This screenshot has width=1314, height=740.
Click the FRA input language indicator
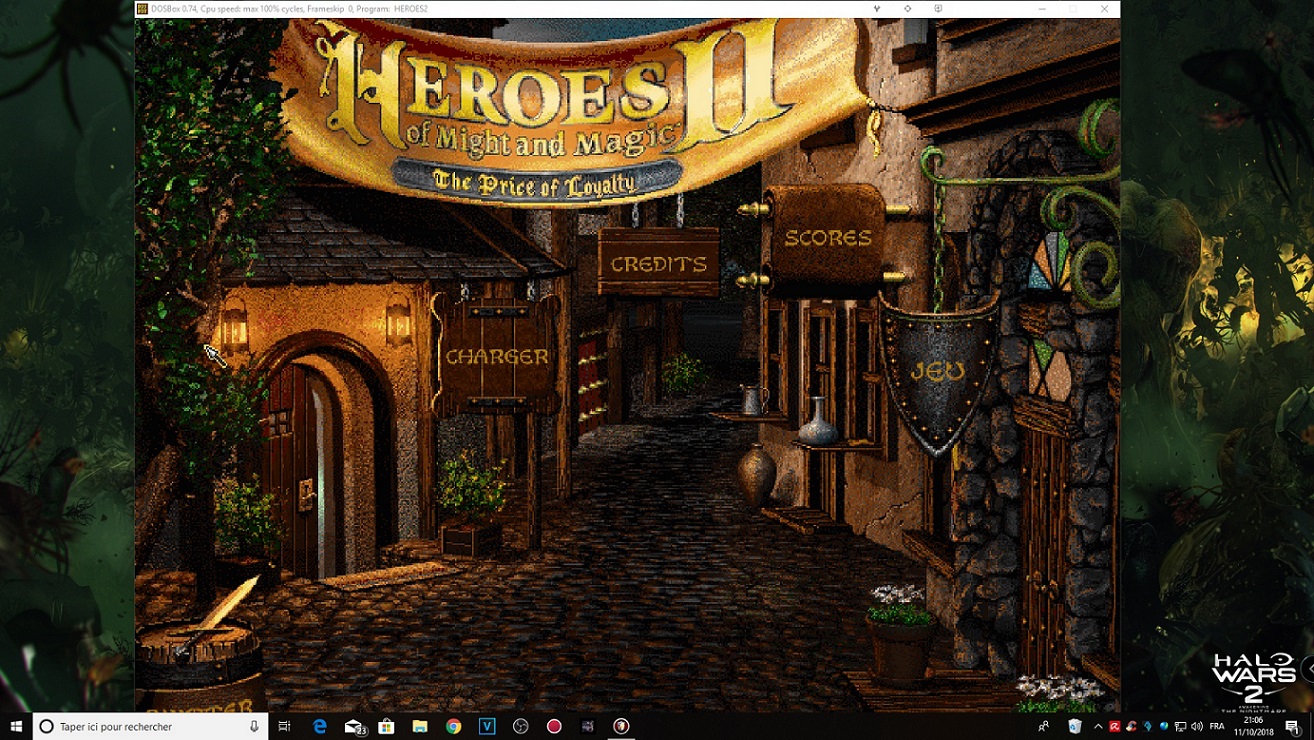click(1217, 726)
